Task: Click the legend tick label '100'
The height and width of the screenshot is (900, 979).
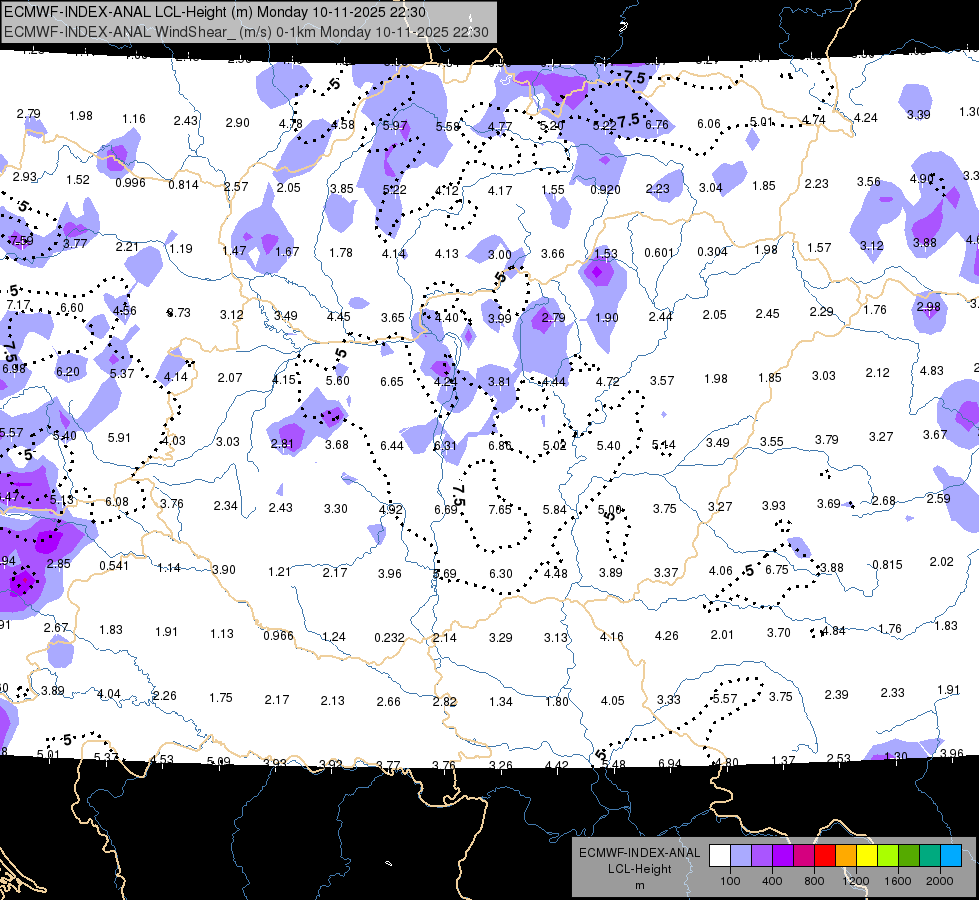Action: point(730,881)
